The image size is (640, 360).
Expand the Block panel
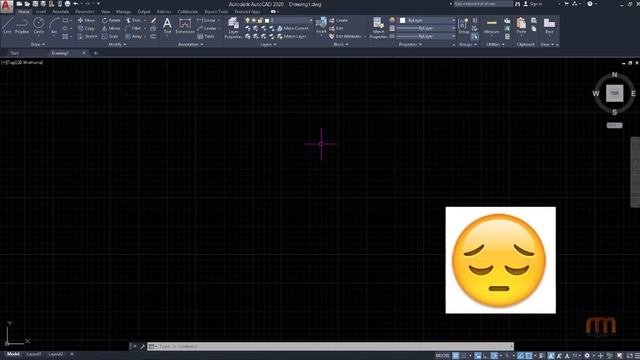point(341,44)
